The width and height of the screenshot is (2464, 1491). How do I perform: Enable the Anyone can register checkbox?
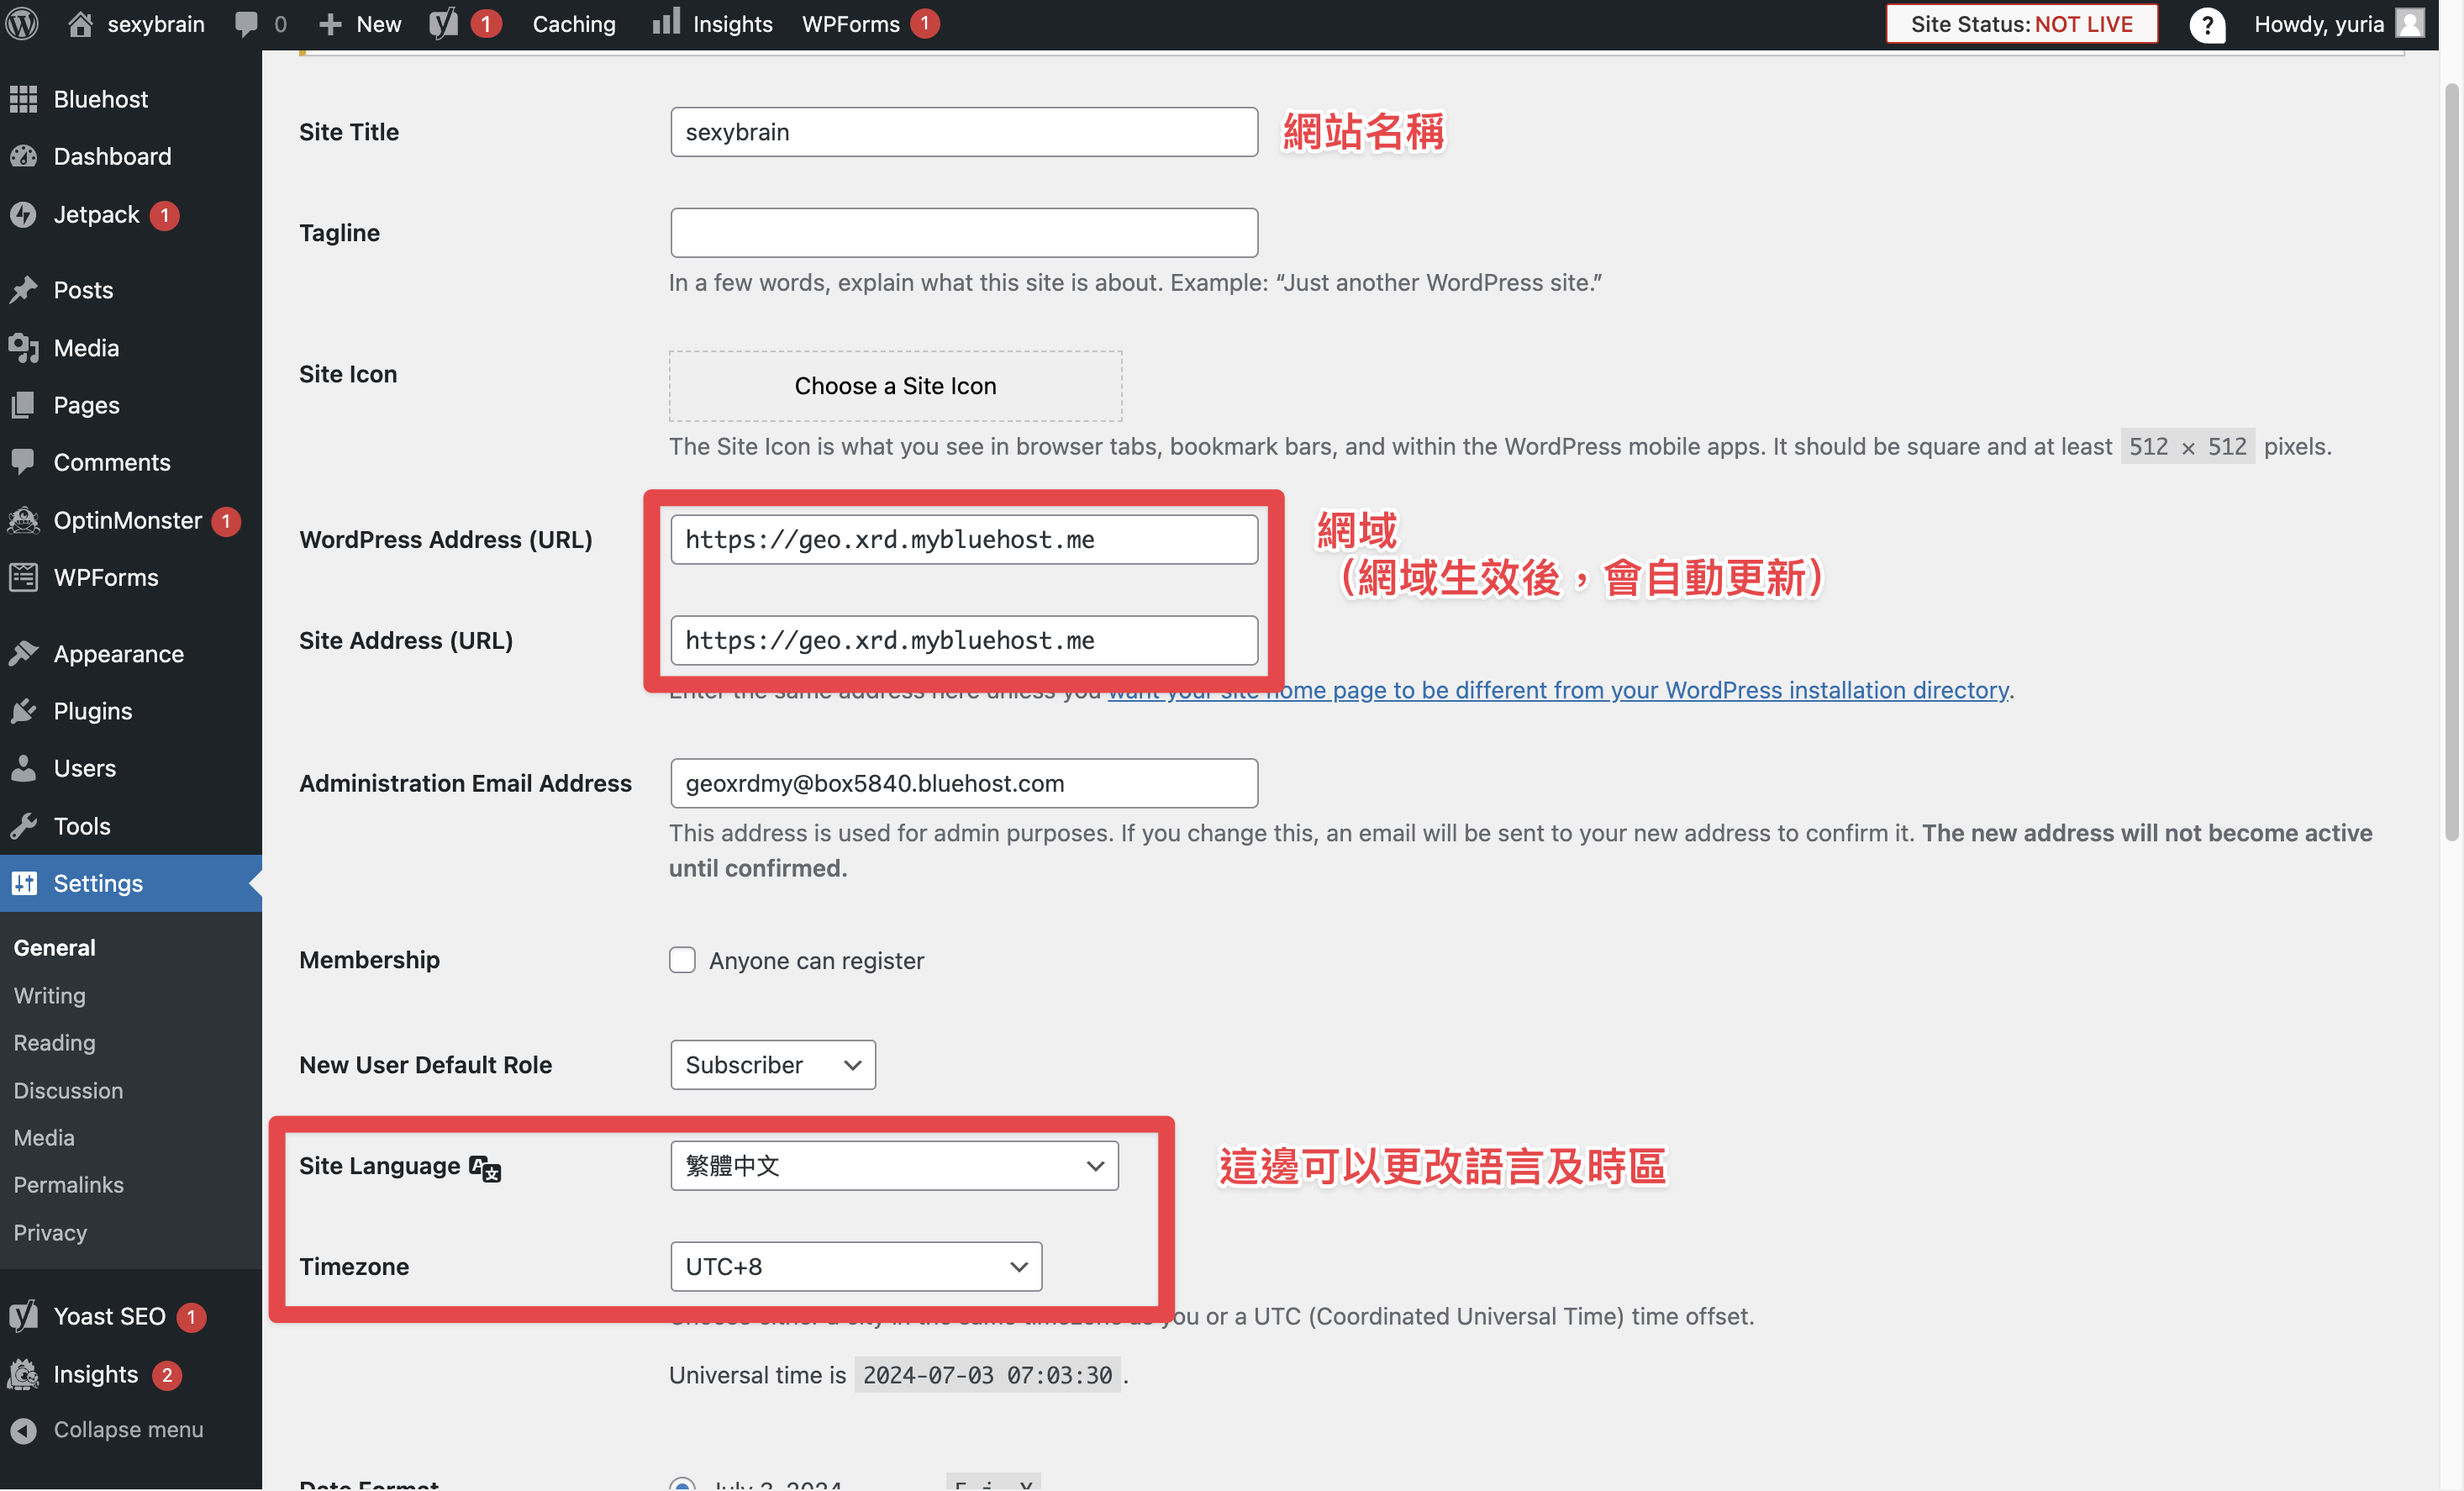[682, 960]
